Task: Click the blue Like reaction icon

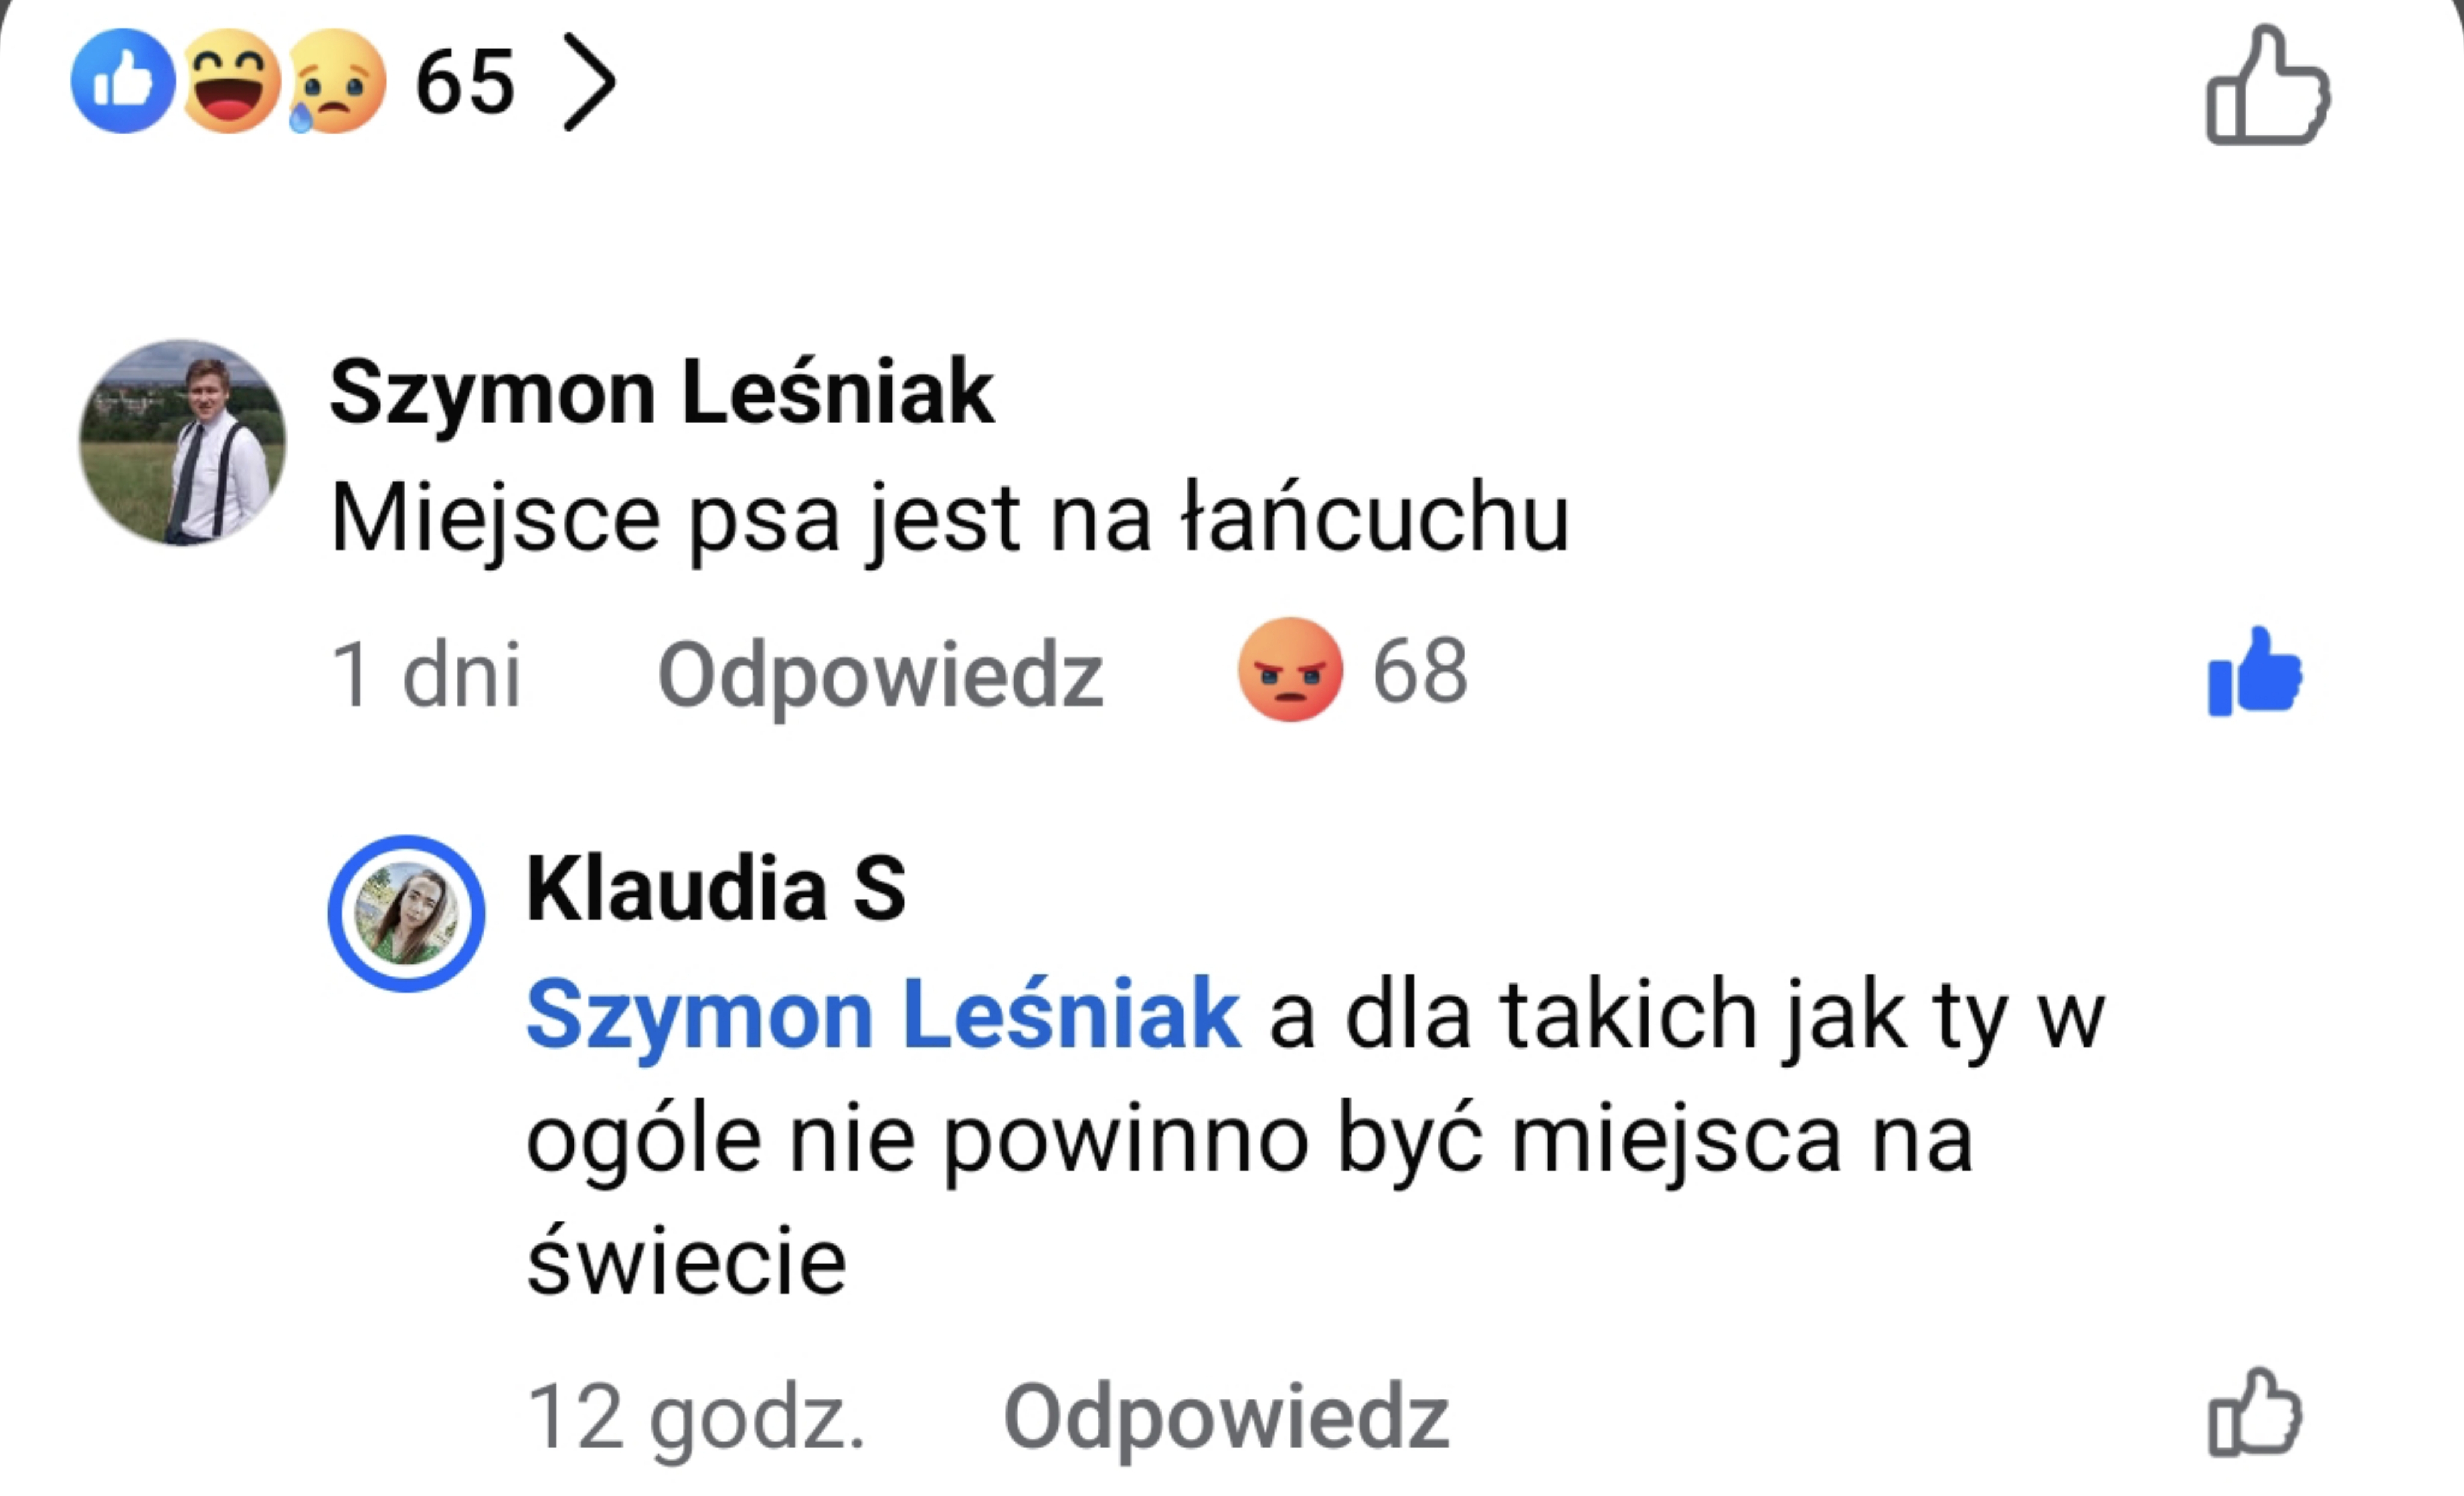Action: coord(123,81)
